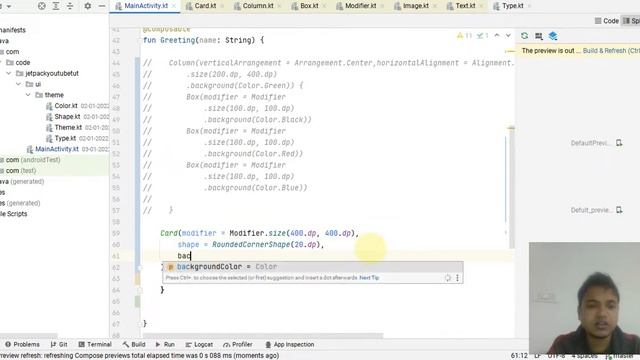Close the Modifier.kt tab
This screenshot has height=360, width=640.
click(x=382, y=6)
